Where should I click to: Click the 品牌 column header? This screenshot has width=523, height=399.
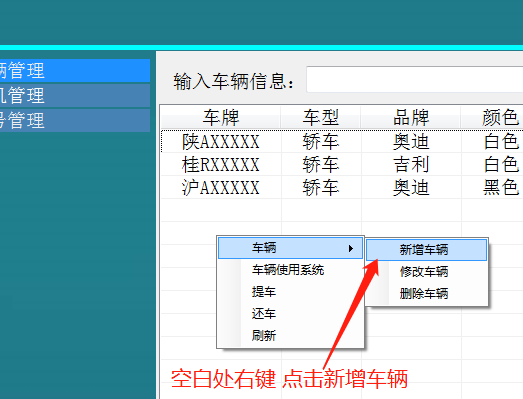click(411, 117)
